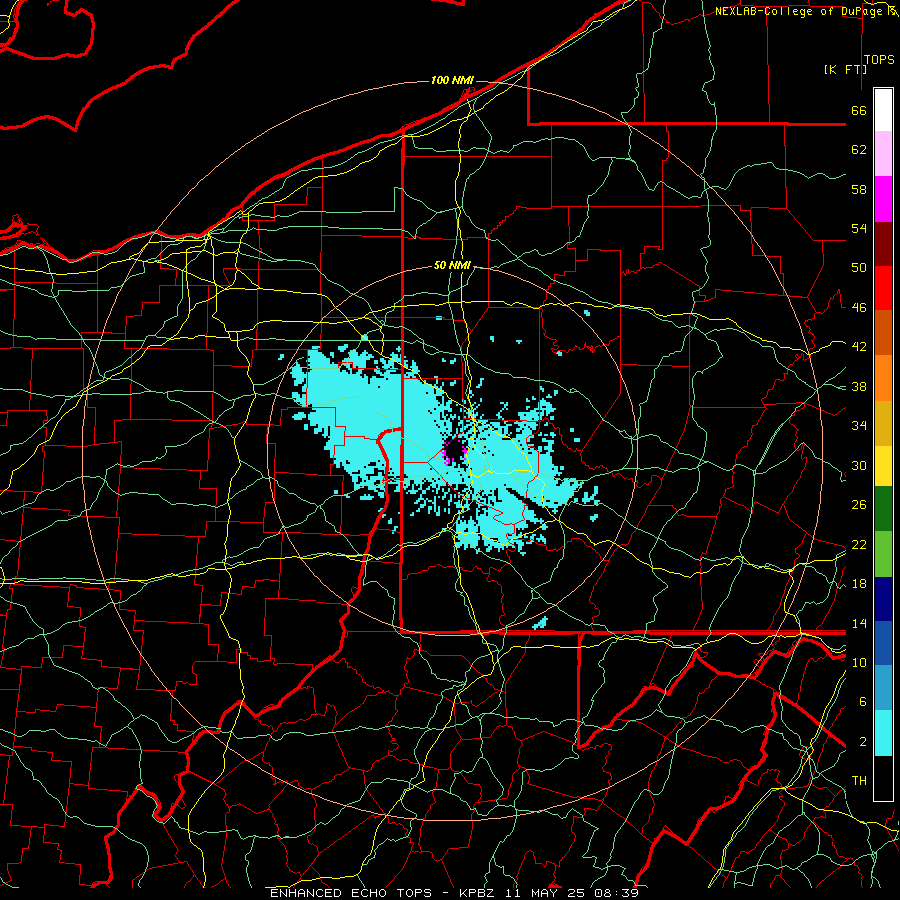Pick the bright yellow legend color block

point(883,466)
